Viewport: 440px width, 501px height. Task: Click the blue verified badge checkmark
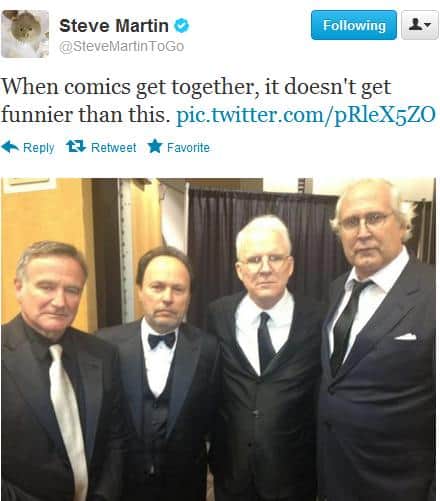point(182,26)
